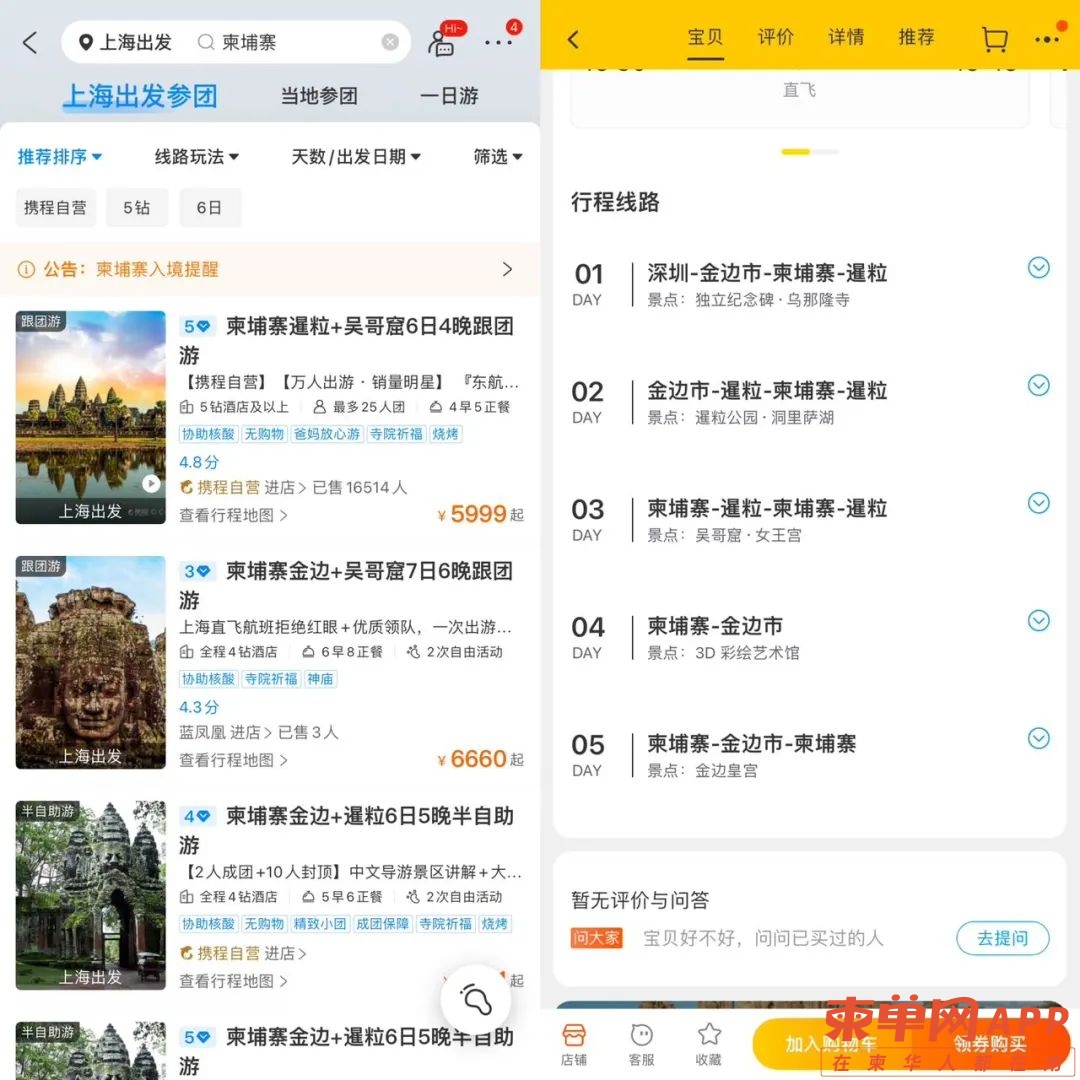Open the 推荐排序 sort dropdown
The image size is (1080, 1080).
[x=59, y=157]
